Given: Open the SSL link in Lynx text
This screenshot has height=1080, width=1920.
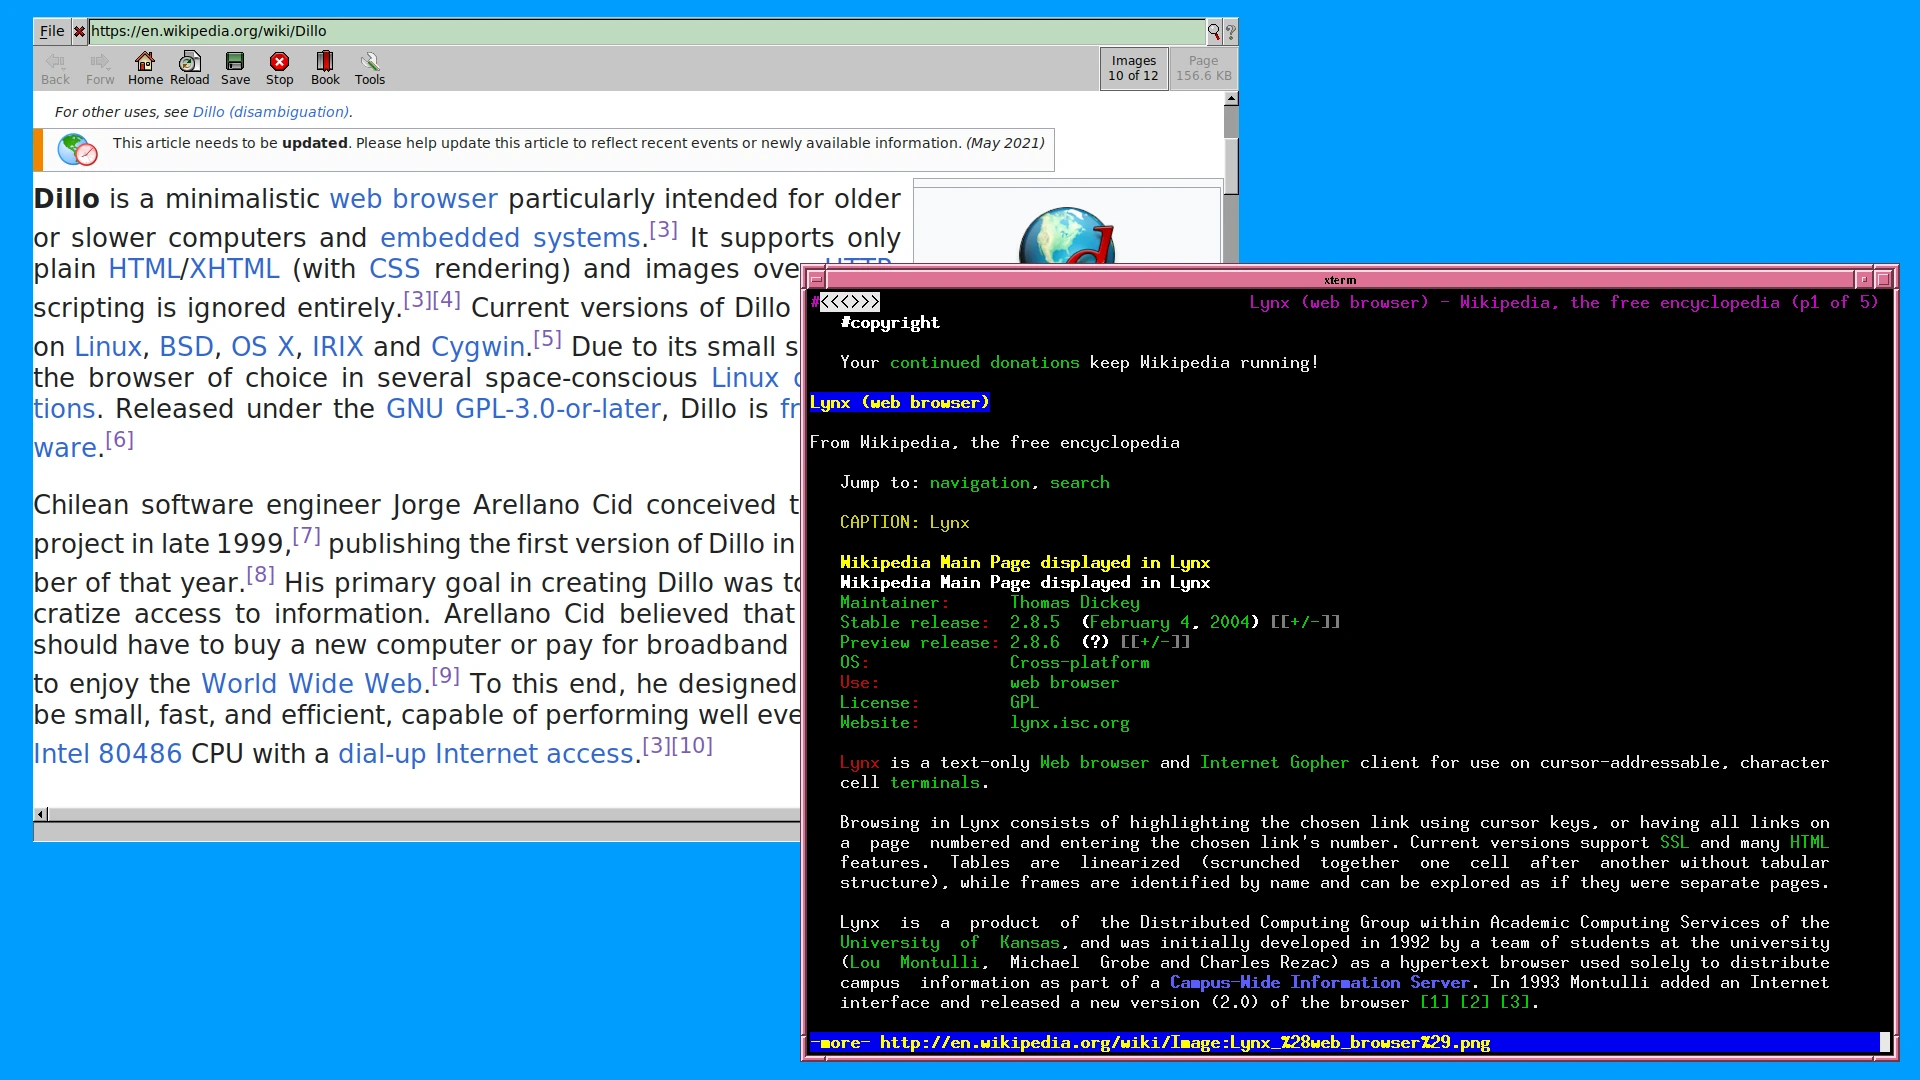Looking at the screenshot, I should [1675, 842].
